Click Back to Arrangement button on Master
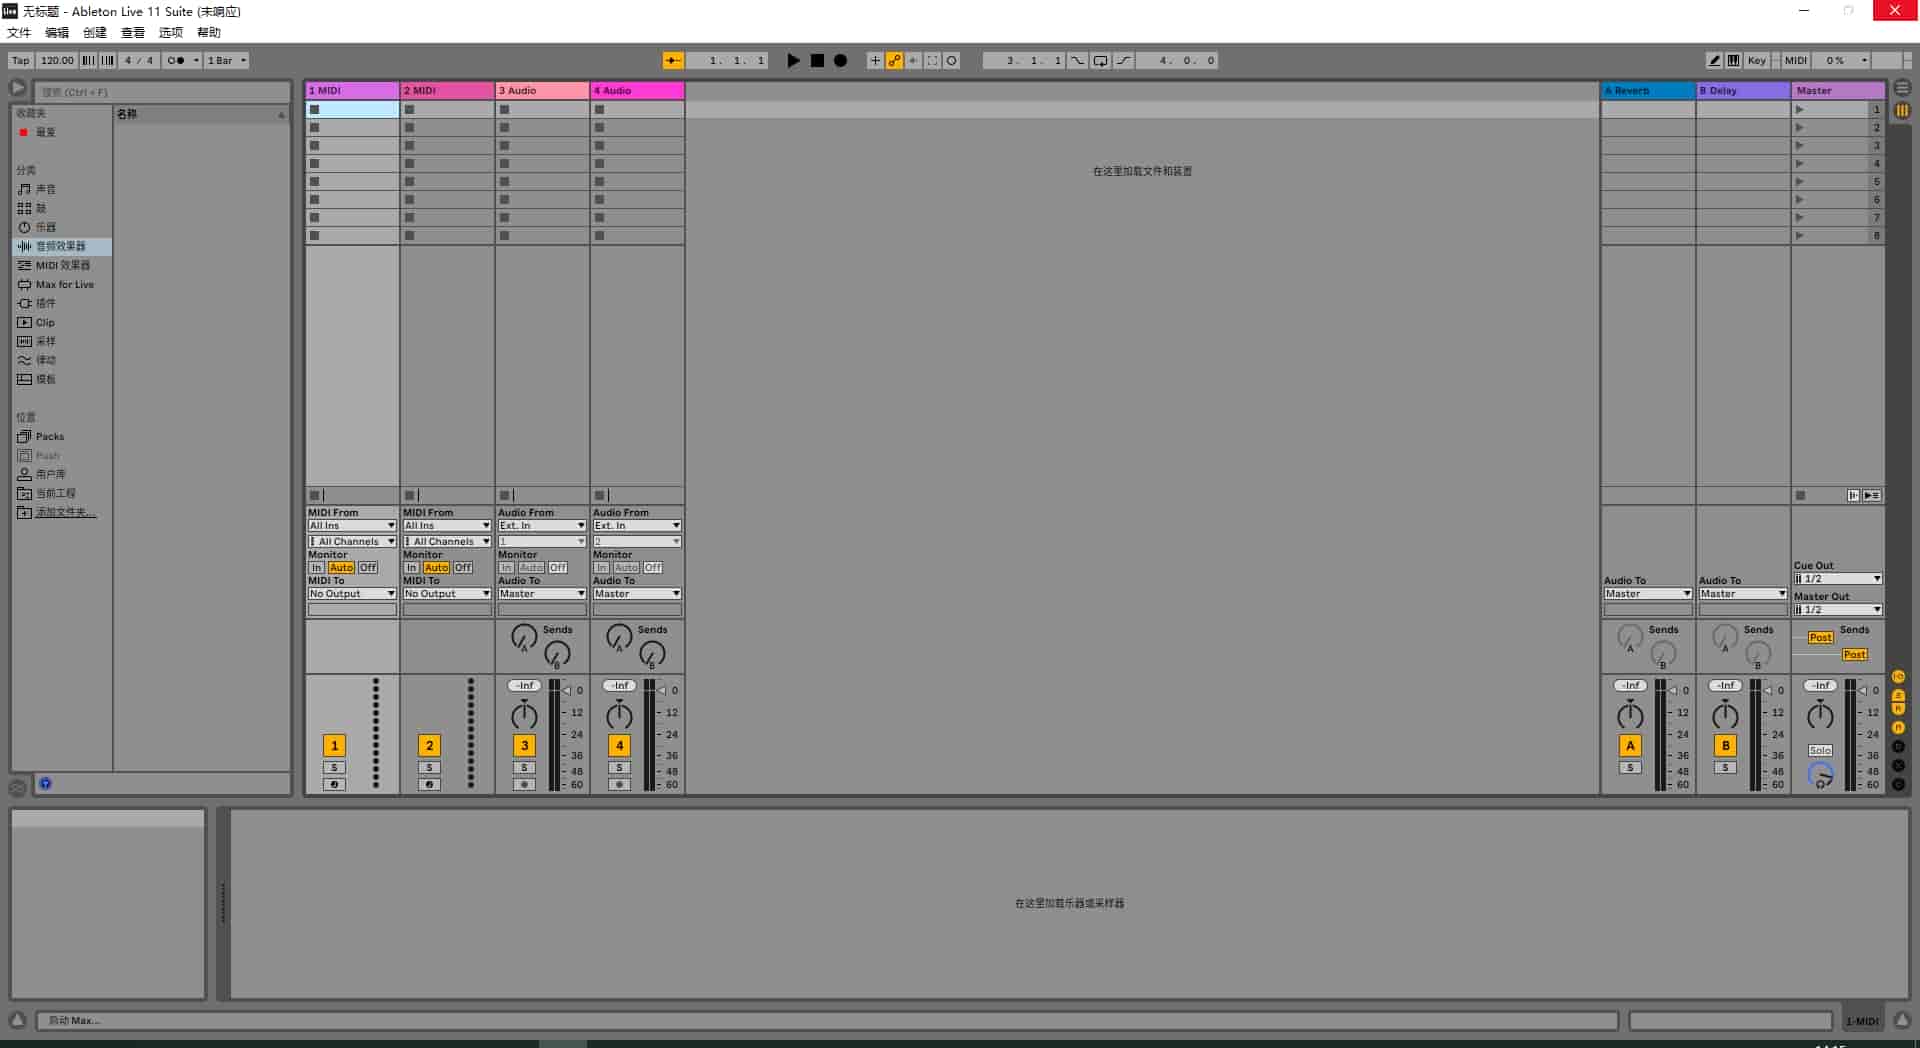 click(1872, 496)
